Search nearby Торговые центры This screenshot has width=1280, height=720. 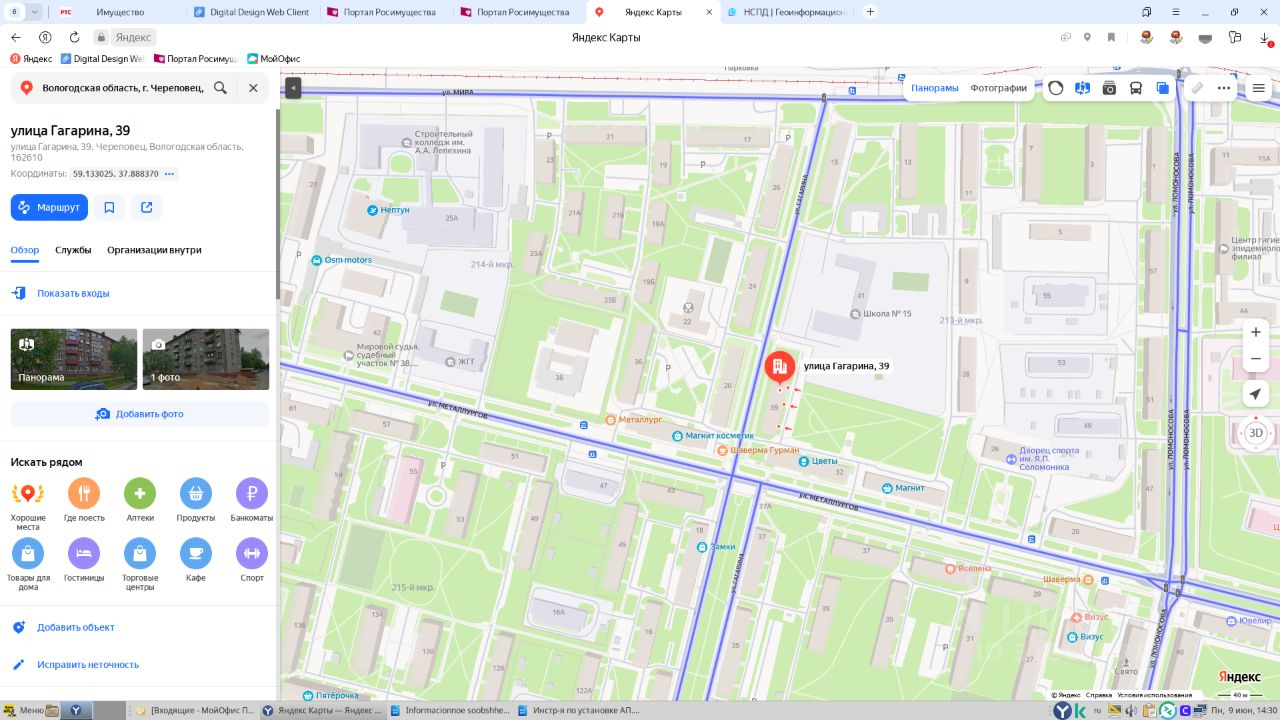pos(140,564)
